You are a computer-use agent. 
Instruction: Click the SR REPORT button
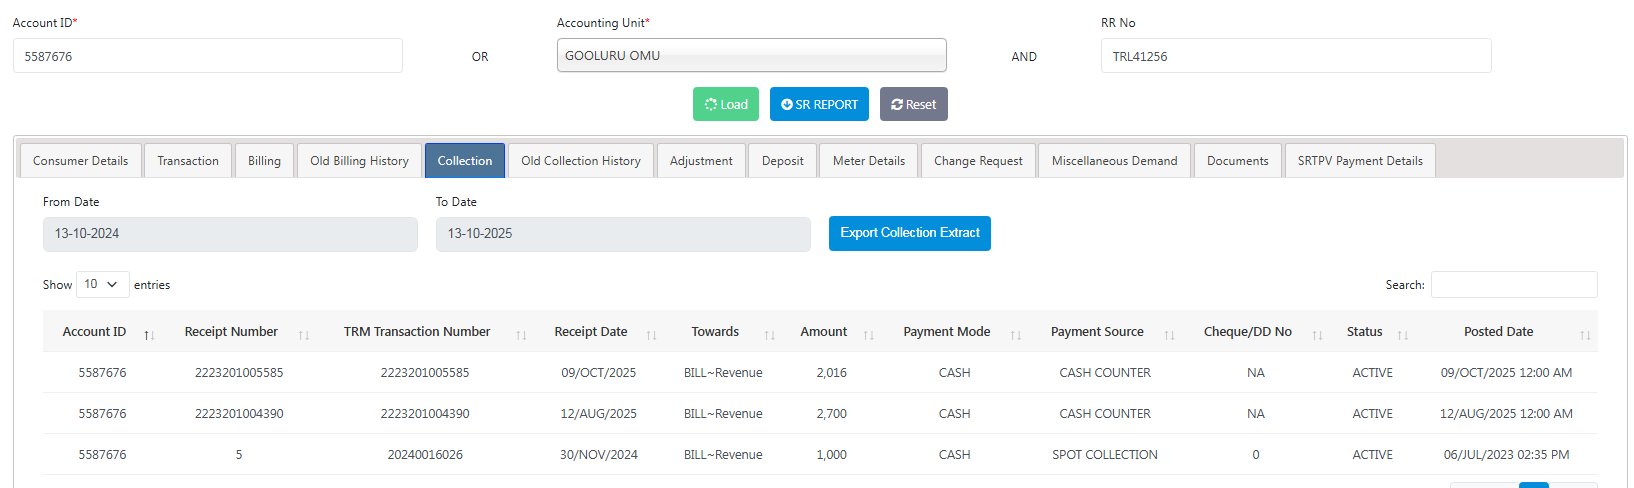[819, 104]
